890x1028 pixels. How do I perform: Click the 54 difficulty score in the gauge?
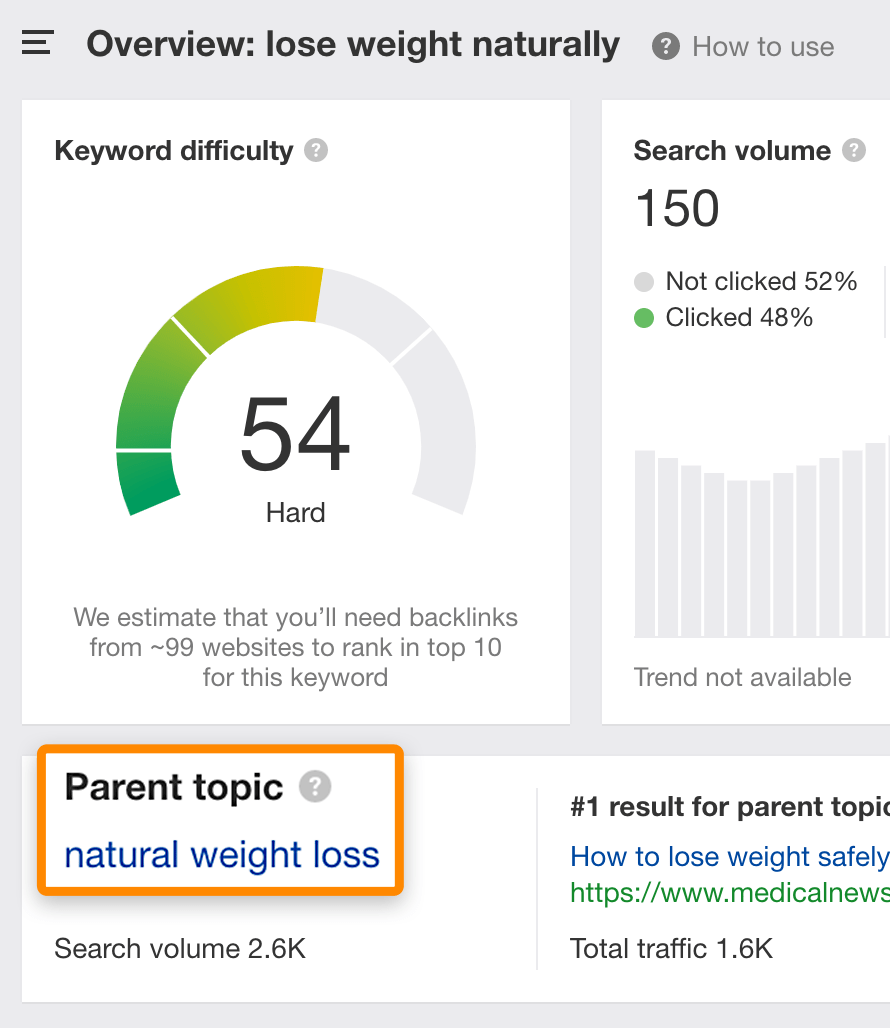click(x=296, y=436)
